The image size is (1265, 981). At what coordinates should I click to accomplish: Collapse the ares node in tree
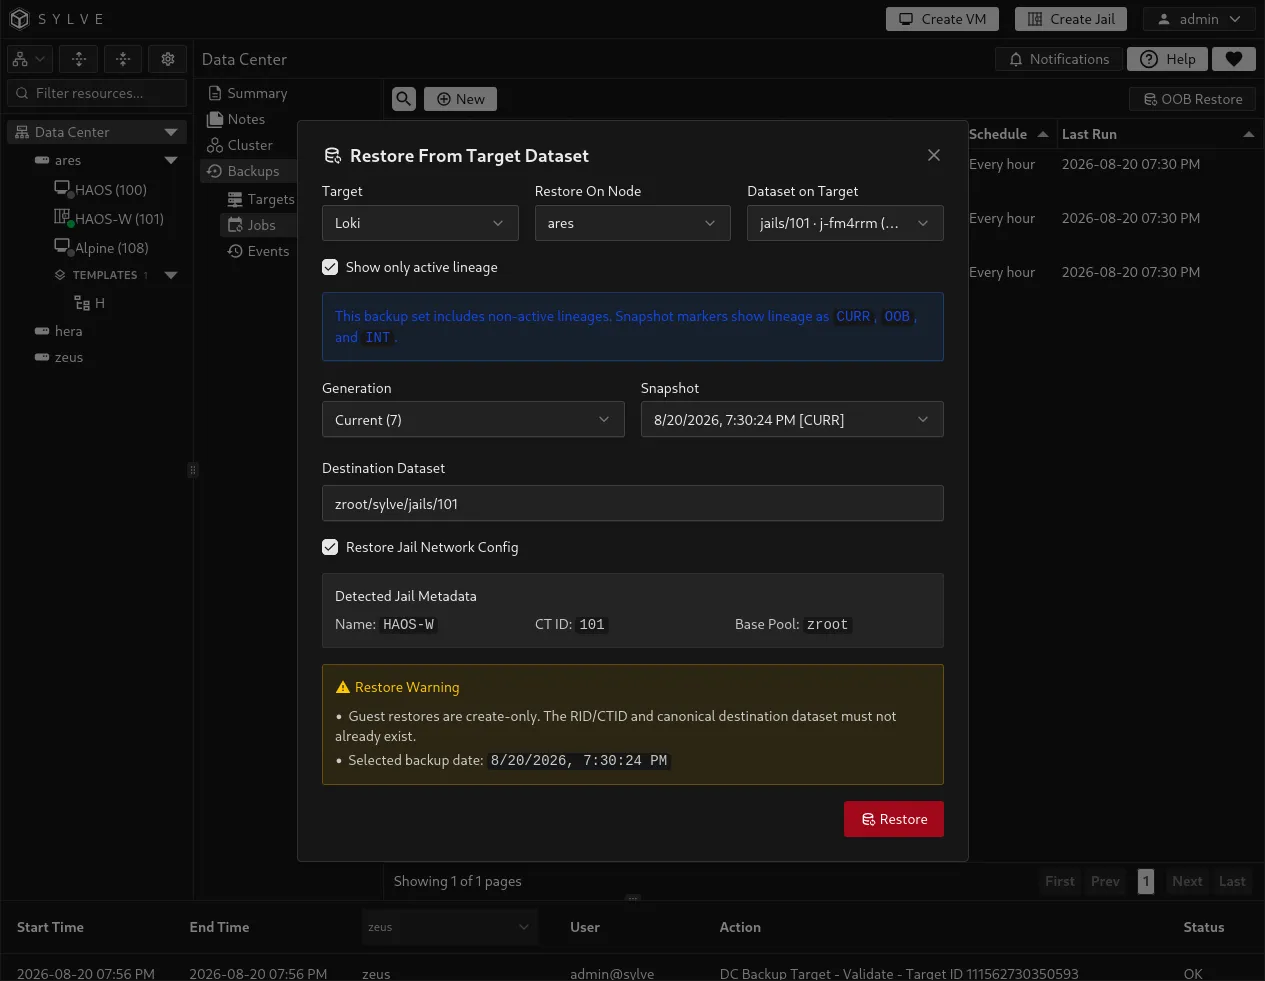coord(171,160)
